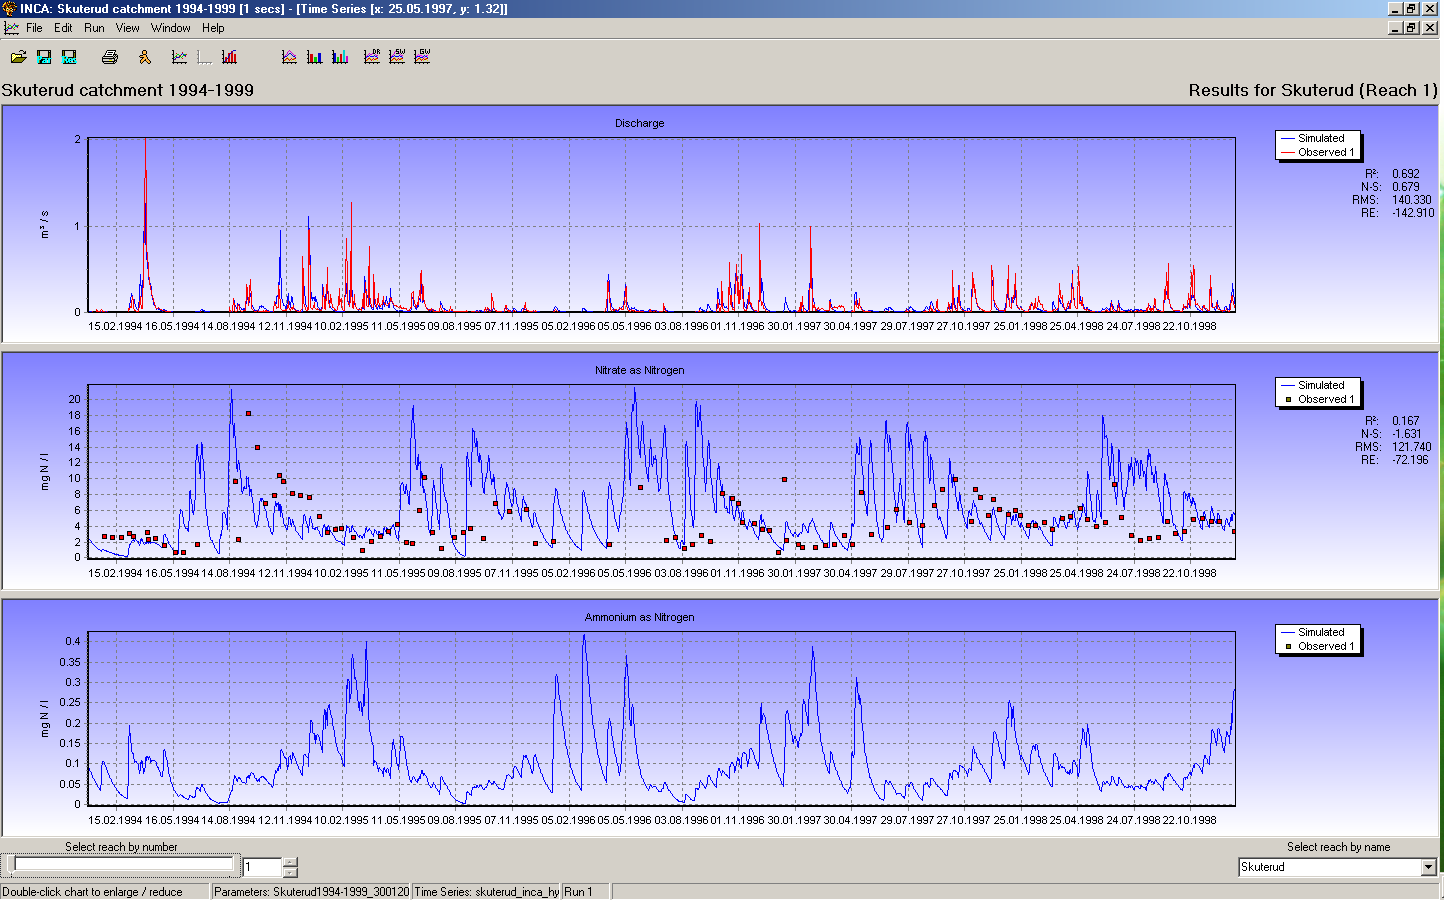Minimize the inner child window
The height and width of the screenshot is (900, 1444).
tap(1396, 28)
